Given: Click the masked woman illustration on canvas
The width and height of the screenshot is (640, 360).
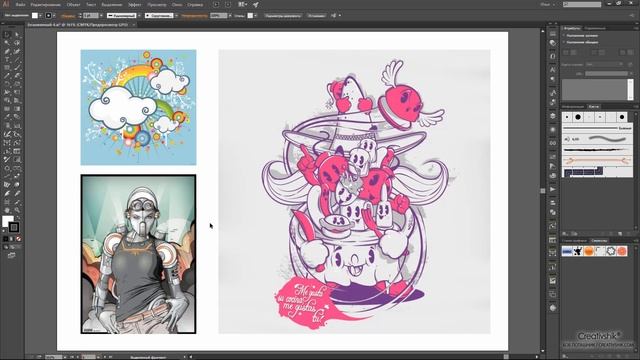Looking at the screenshot, I should [138, 254].
